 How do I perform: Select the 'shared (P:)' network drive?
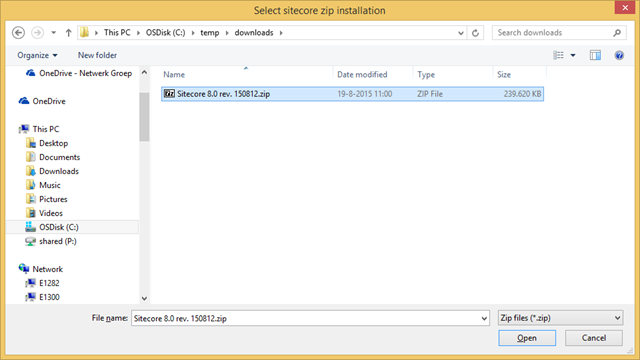[x=58, y=241]
